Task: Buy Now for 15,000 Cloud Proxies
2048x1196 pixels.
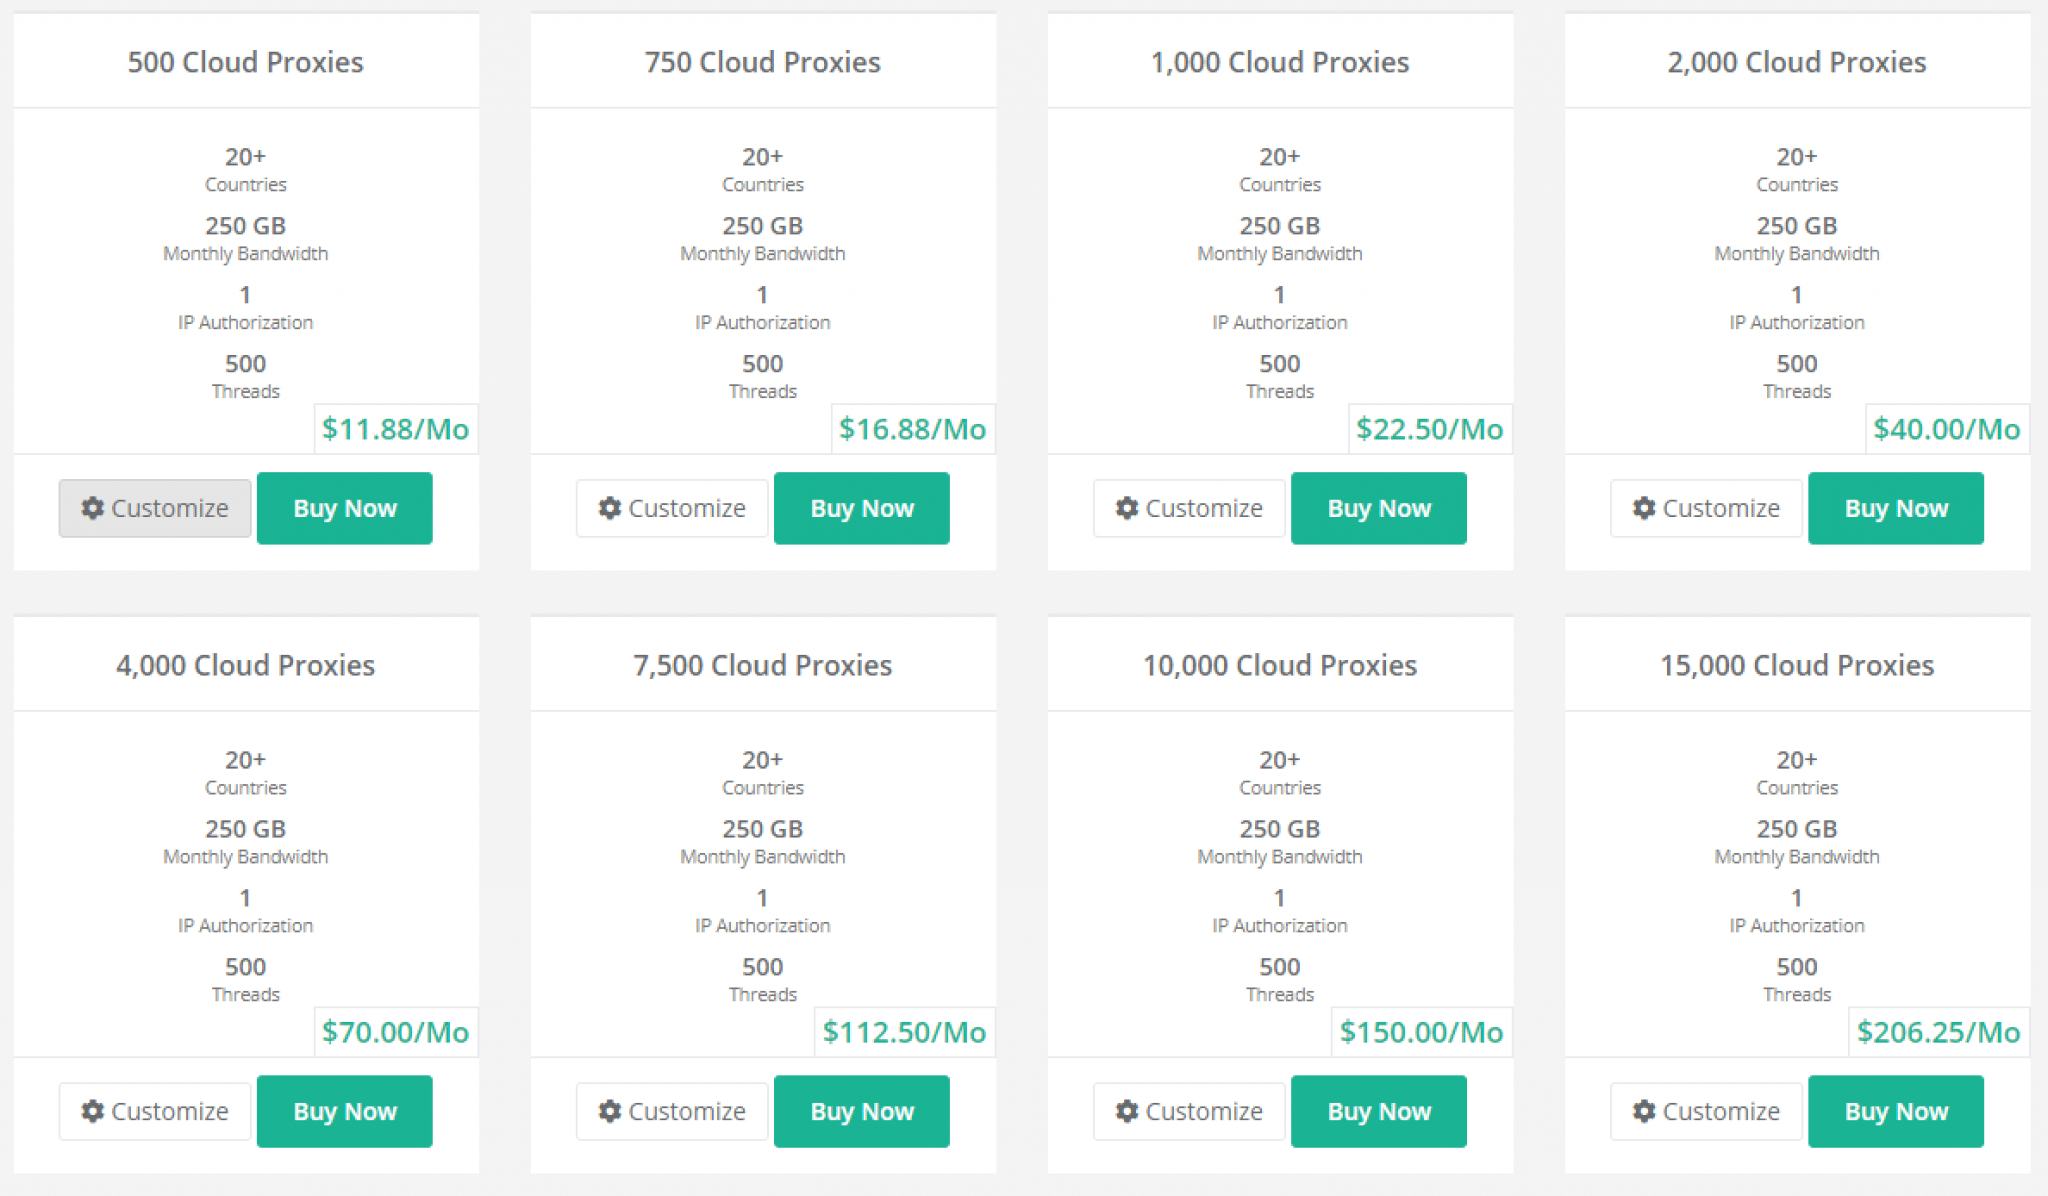Action: pos(1896,1111)
